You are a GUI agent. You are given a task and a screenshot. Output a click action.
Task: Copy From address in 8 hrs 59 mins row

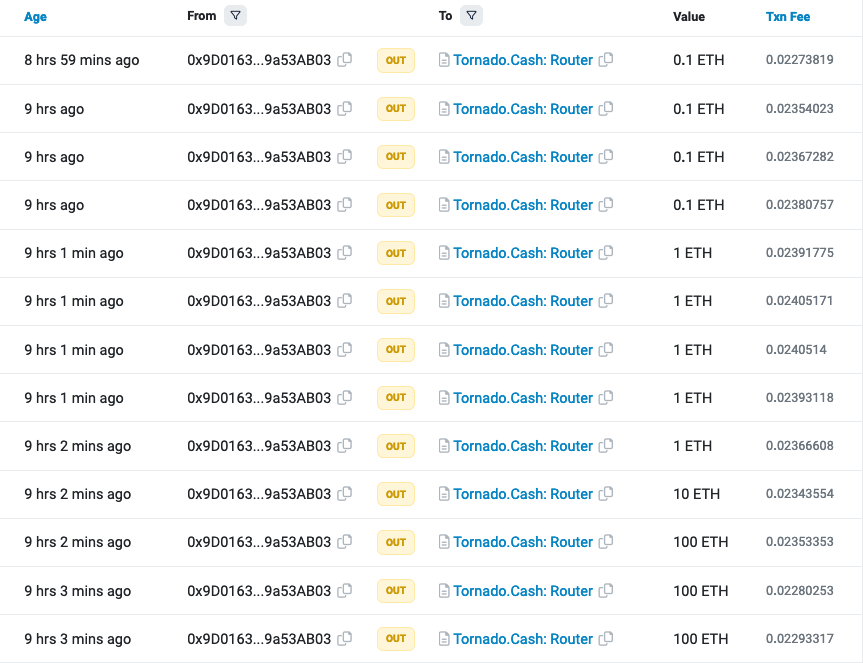[x=345, y=60]
